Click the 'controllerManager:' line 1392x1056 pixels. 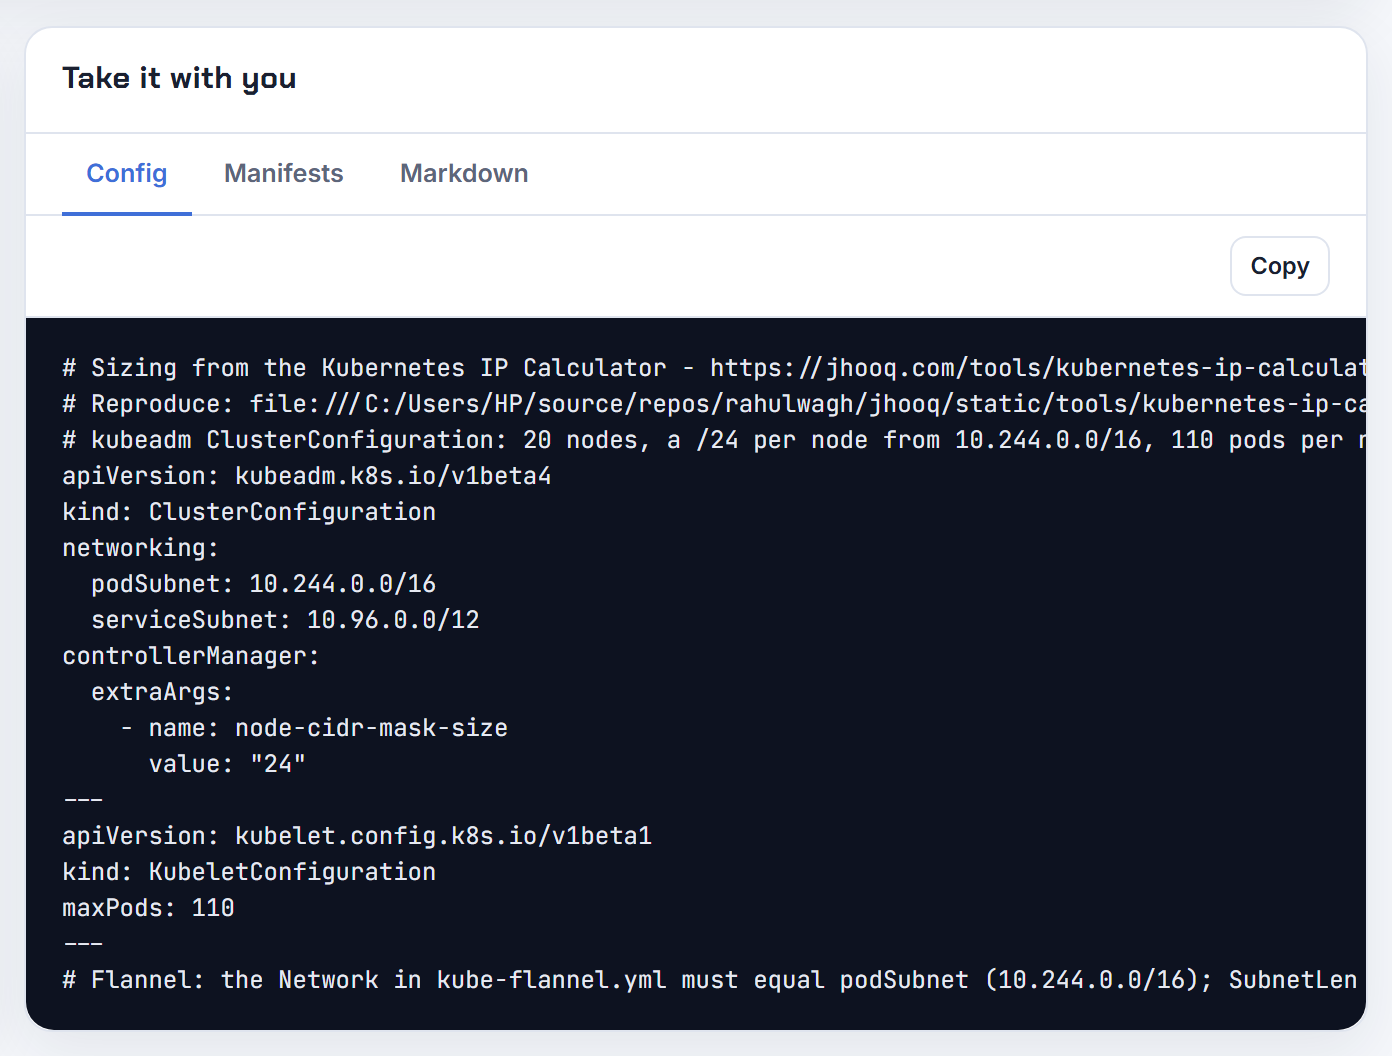(191, 656)
